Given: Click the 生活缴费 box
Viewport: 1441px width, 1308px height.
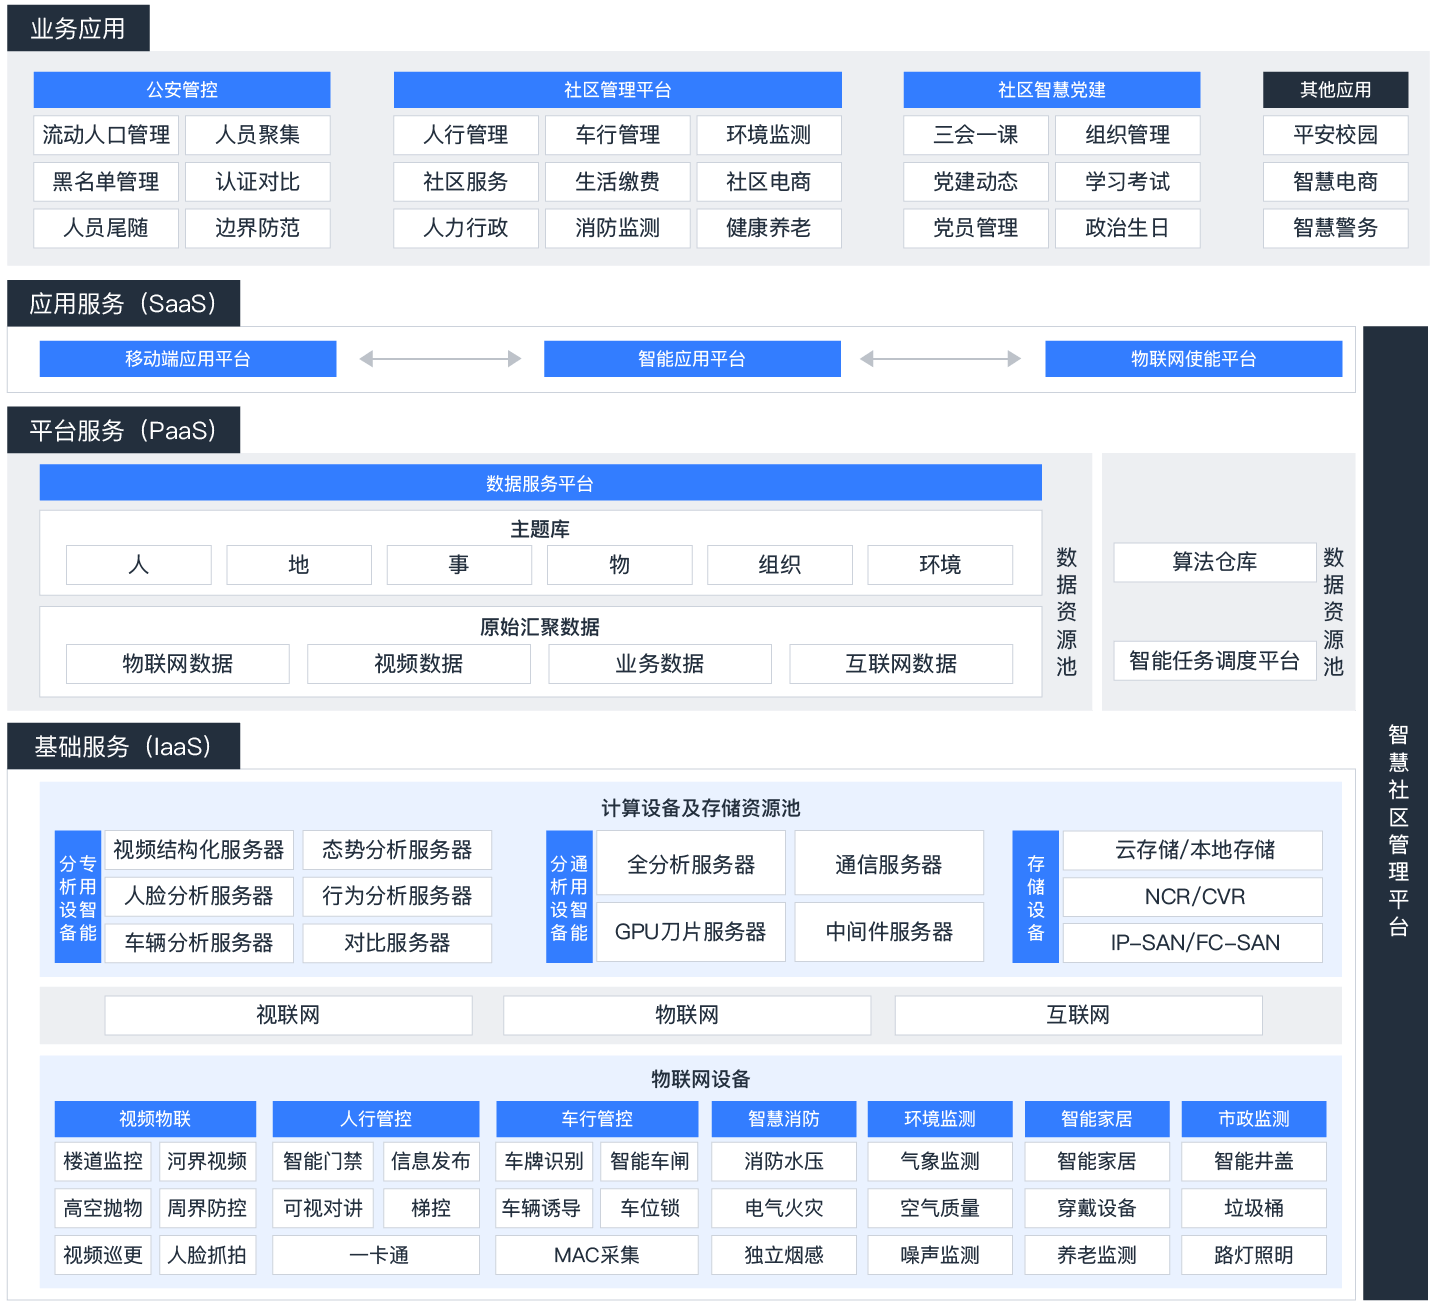Looking at the screenshot, I should coord(618,182).
